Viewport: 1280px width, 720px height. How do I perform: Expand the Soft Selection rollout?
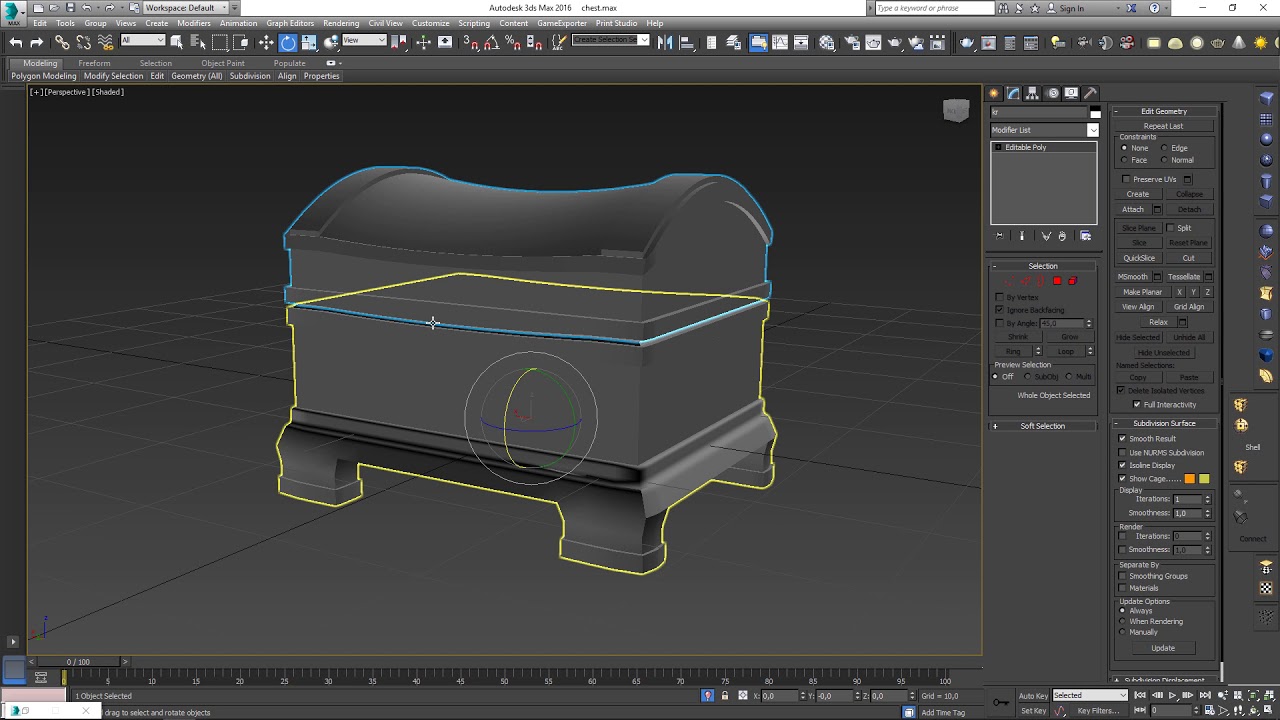1042,426
